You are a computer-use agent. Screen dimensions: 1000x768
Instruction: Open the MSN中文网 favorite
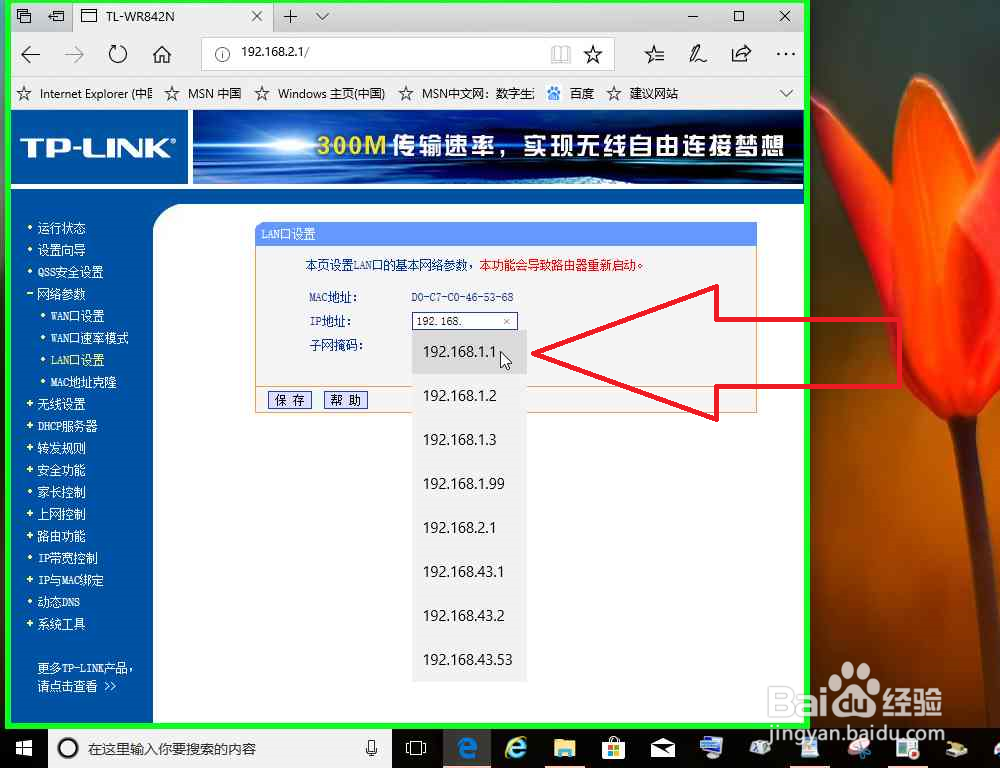point(466,94)
